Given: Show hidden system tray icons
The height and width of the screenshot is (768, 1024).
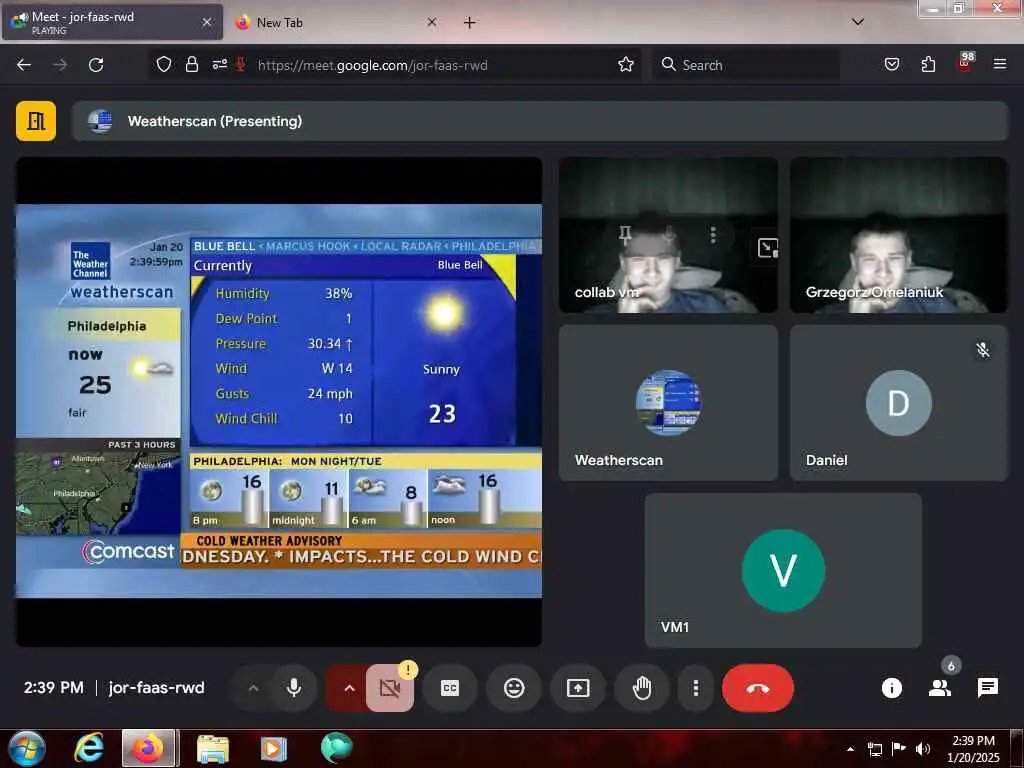Looking at the screenshot, I should point(850,749).
